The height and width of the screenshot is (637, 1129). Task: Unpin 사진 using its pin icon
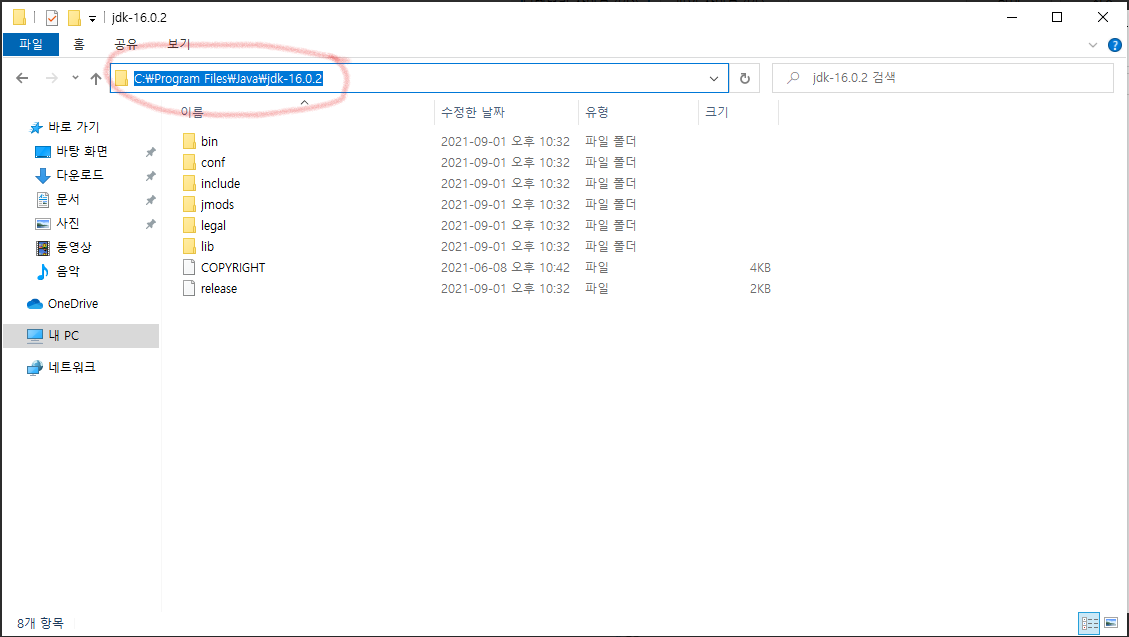[x=150, y=224]
